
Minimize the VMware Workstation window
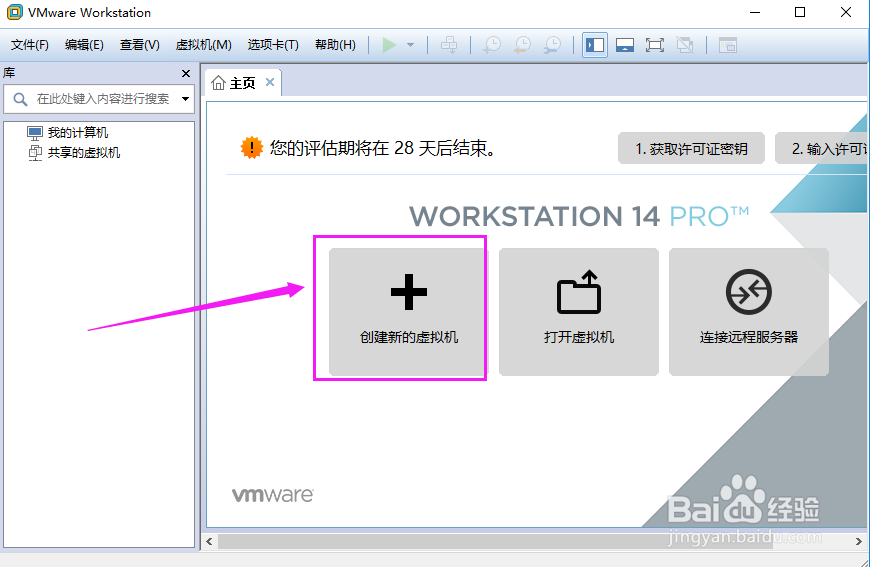(755, 12)
